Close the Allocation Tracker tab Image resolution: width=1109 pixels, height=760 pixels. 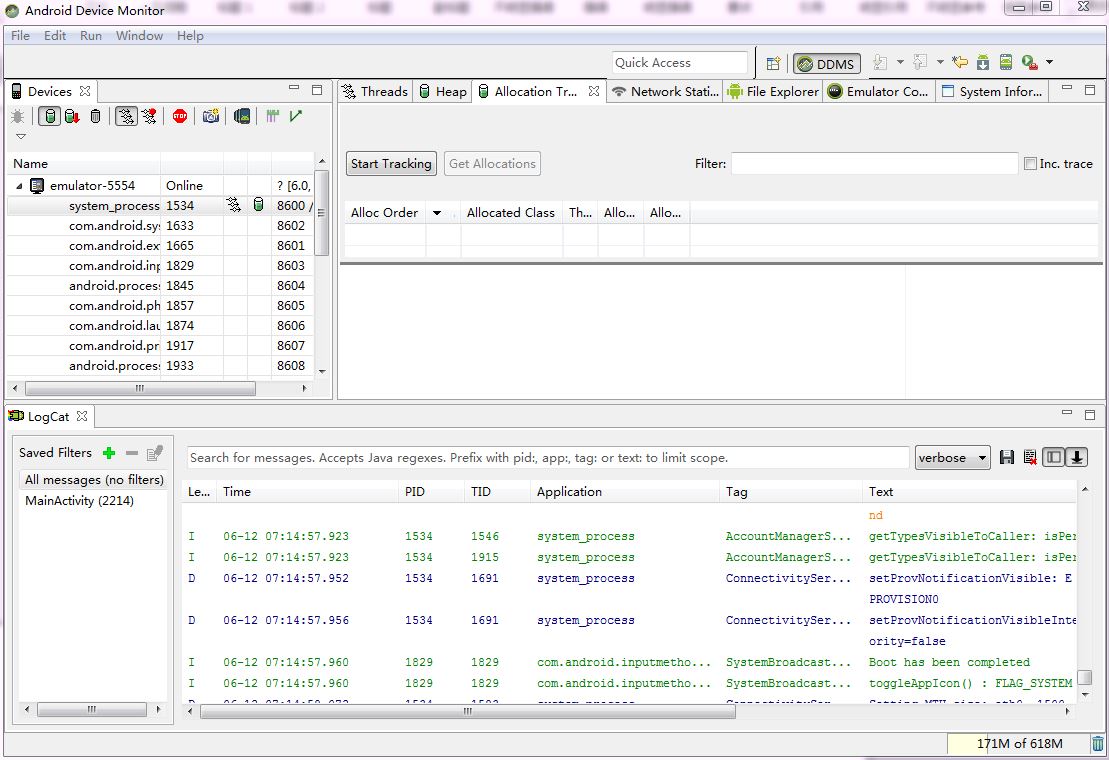pyautogui.click(x=593, y=91)
